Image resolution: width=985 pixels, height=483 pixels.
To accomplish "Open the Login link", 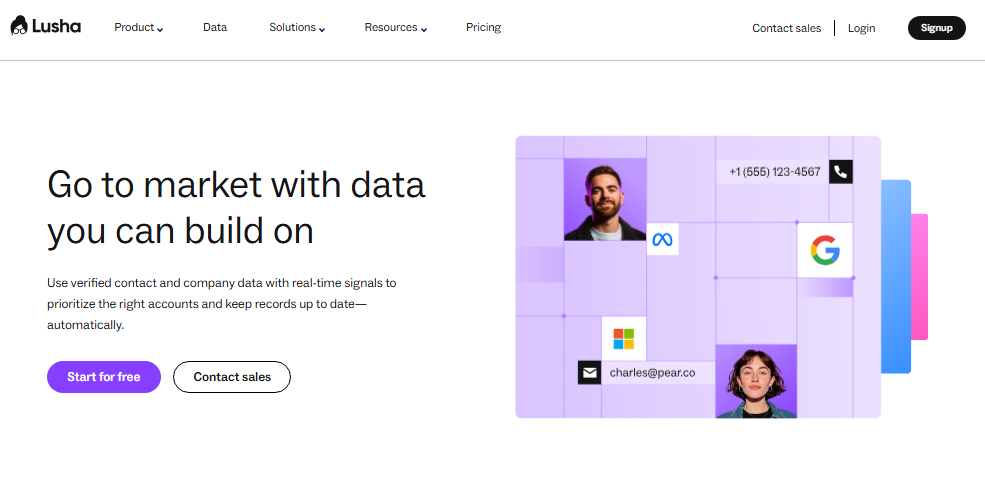I will point(861,28).
